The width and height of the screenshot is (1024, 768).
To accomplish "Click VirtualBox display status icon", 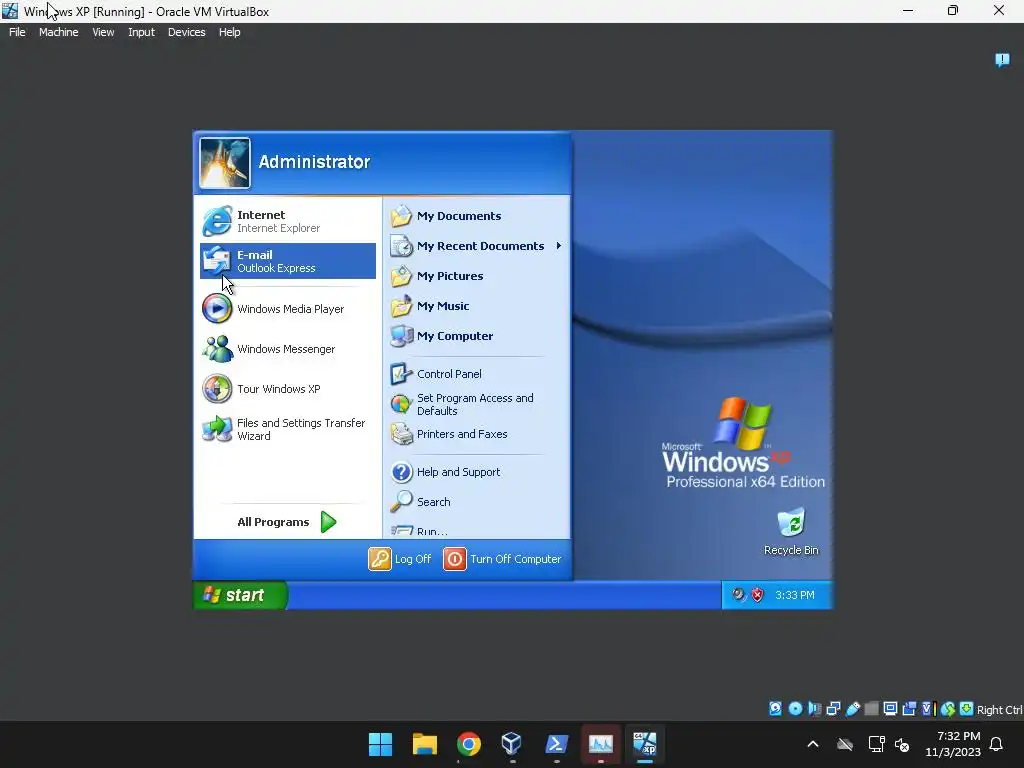I will 890,709.
